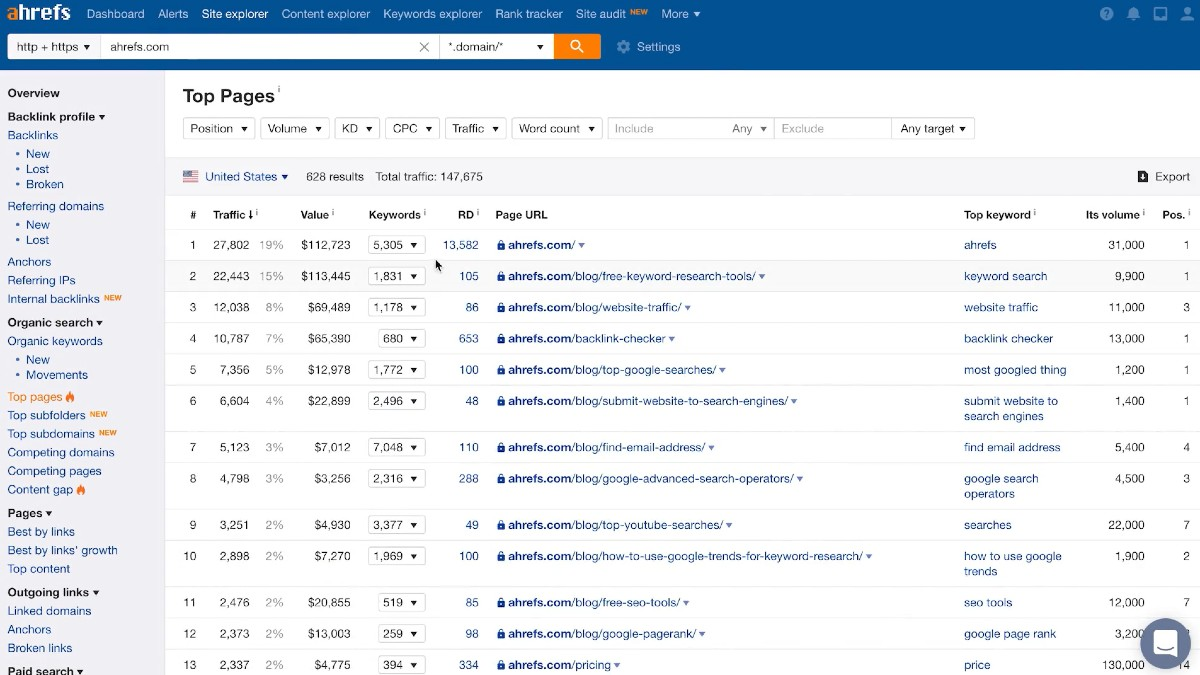The height and width of the screenshot is (675, 1200).
Task: Open the United States country selector
Action: click(237, 177)
